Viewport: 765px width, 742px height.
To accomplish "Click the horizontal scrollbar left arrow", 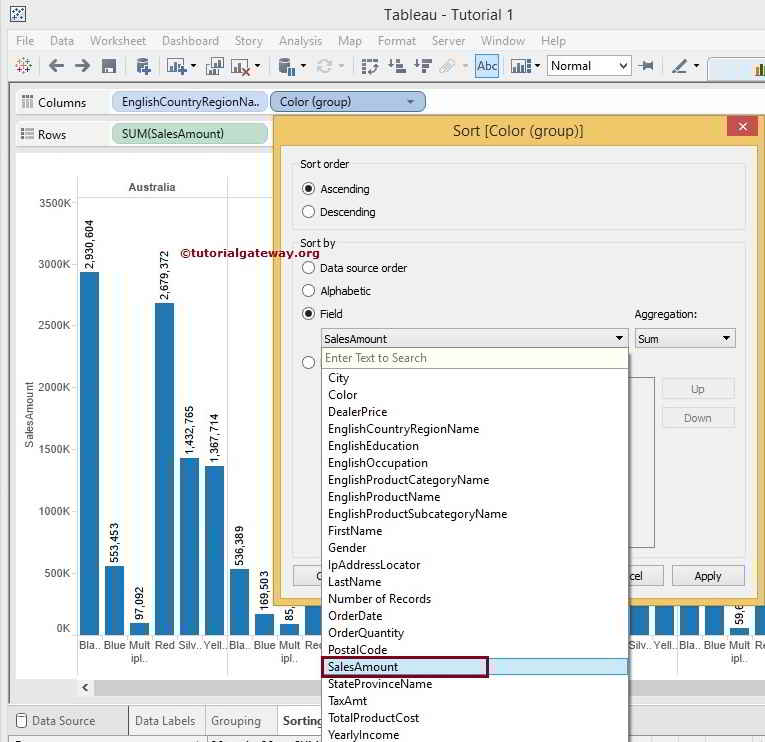I will [86, 687].
